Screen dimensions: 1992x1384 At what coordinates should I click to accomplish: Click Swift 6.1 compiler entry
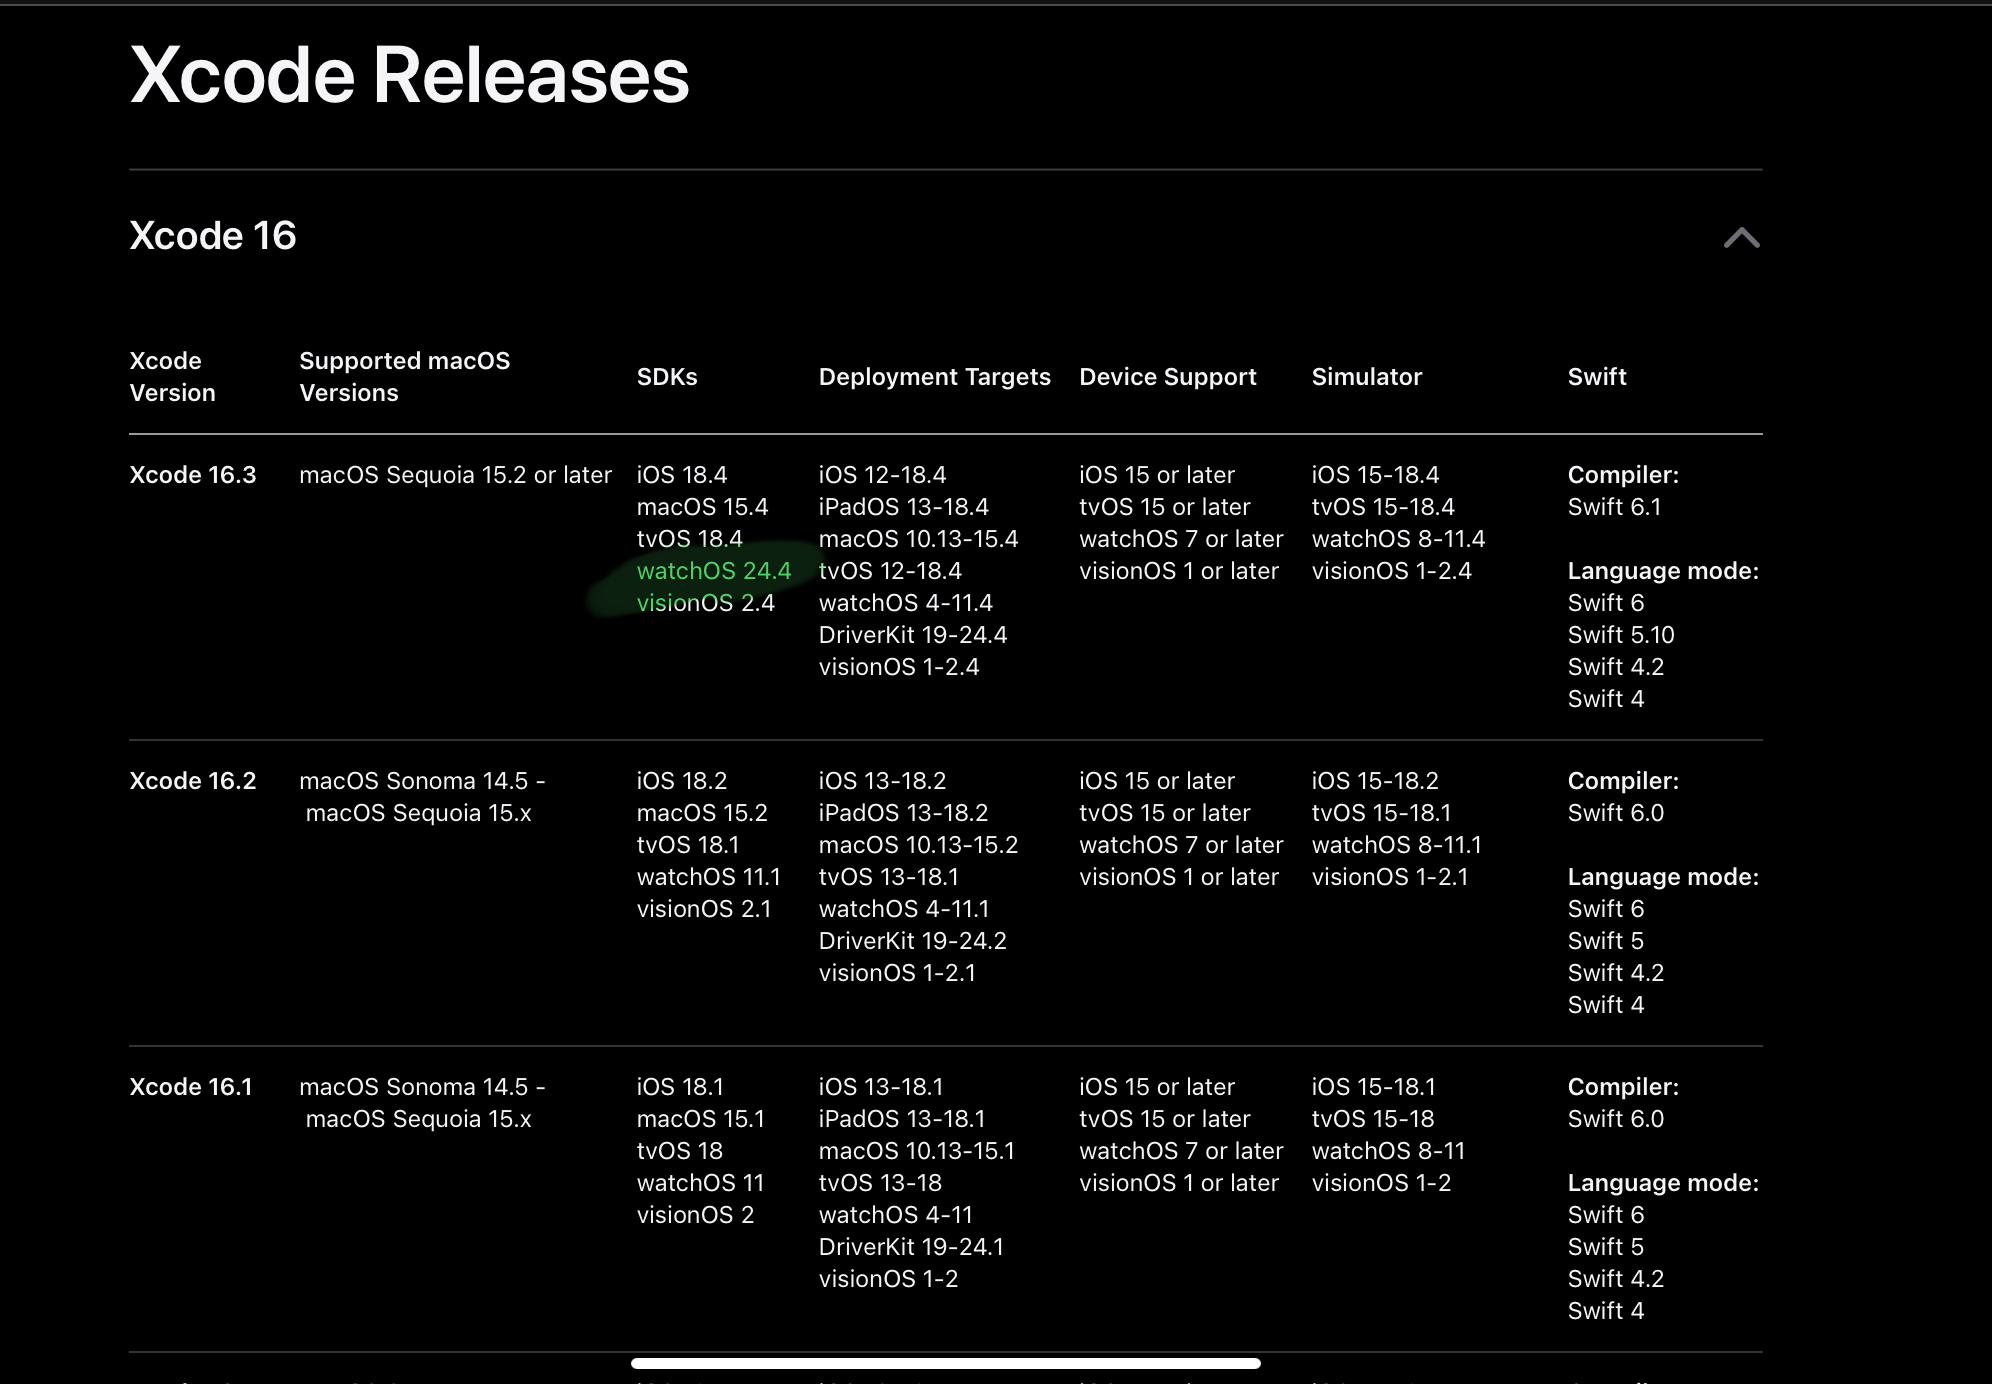coord(1614,507)
